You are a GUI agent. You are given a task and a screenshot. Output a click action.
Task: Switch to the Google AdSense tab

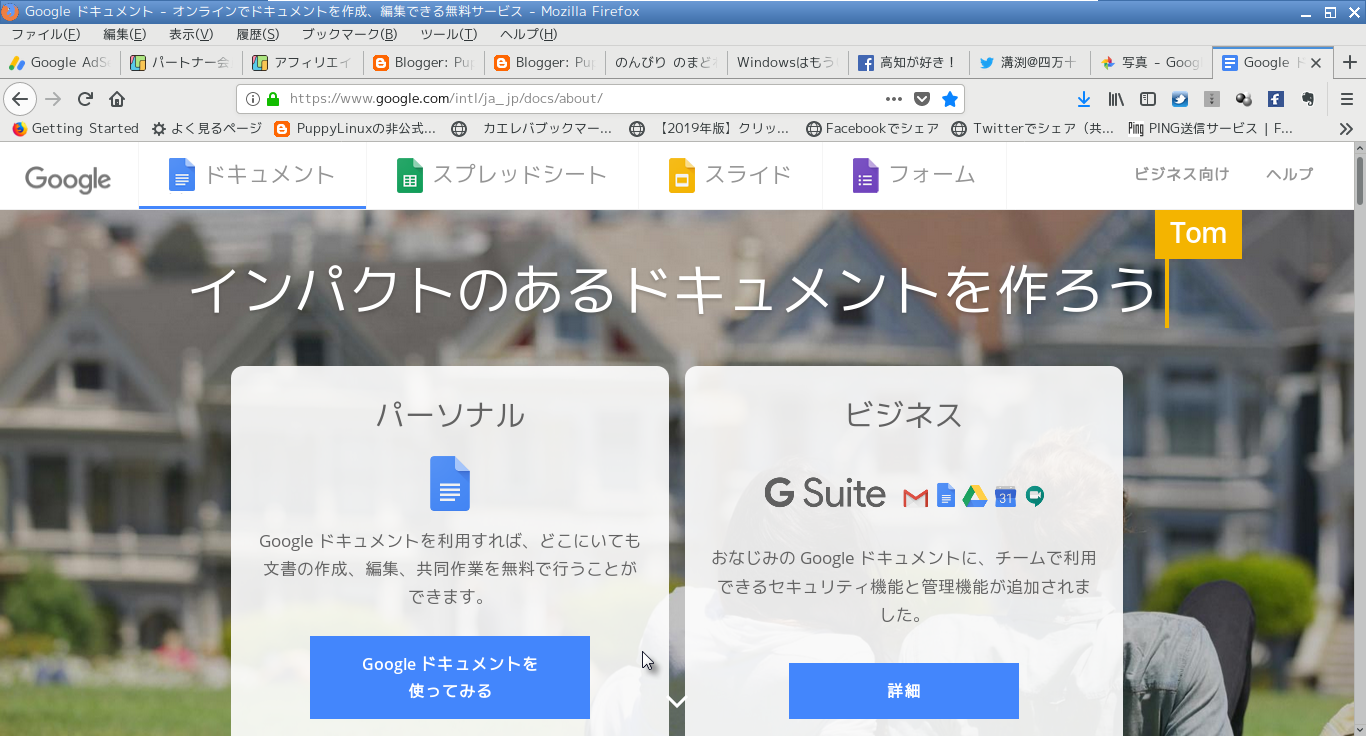pyautogui.click(x=60, y=62)
